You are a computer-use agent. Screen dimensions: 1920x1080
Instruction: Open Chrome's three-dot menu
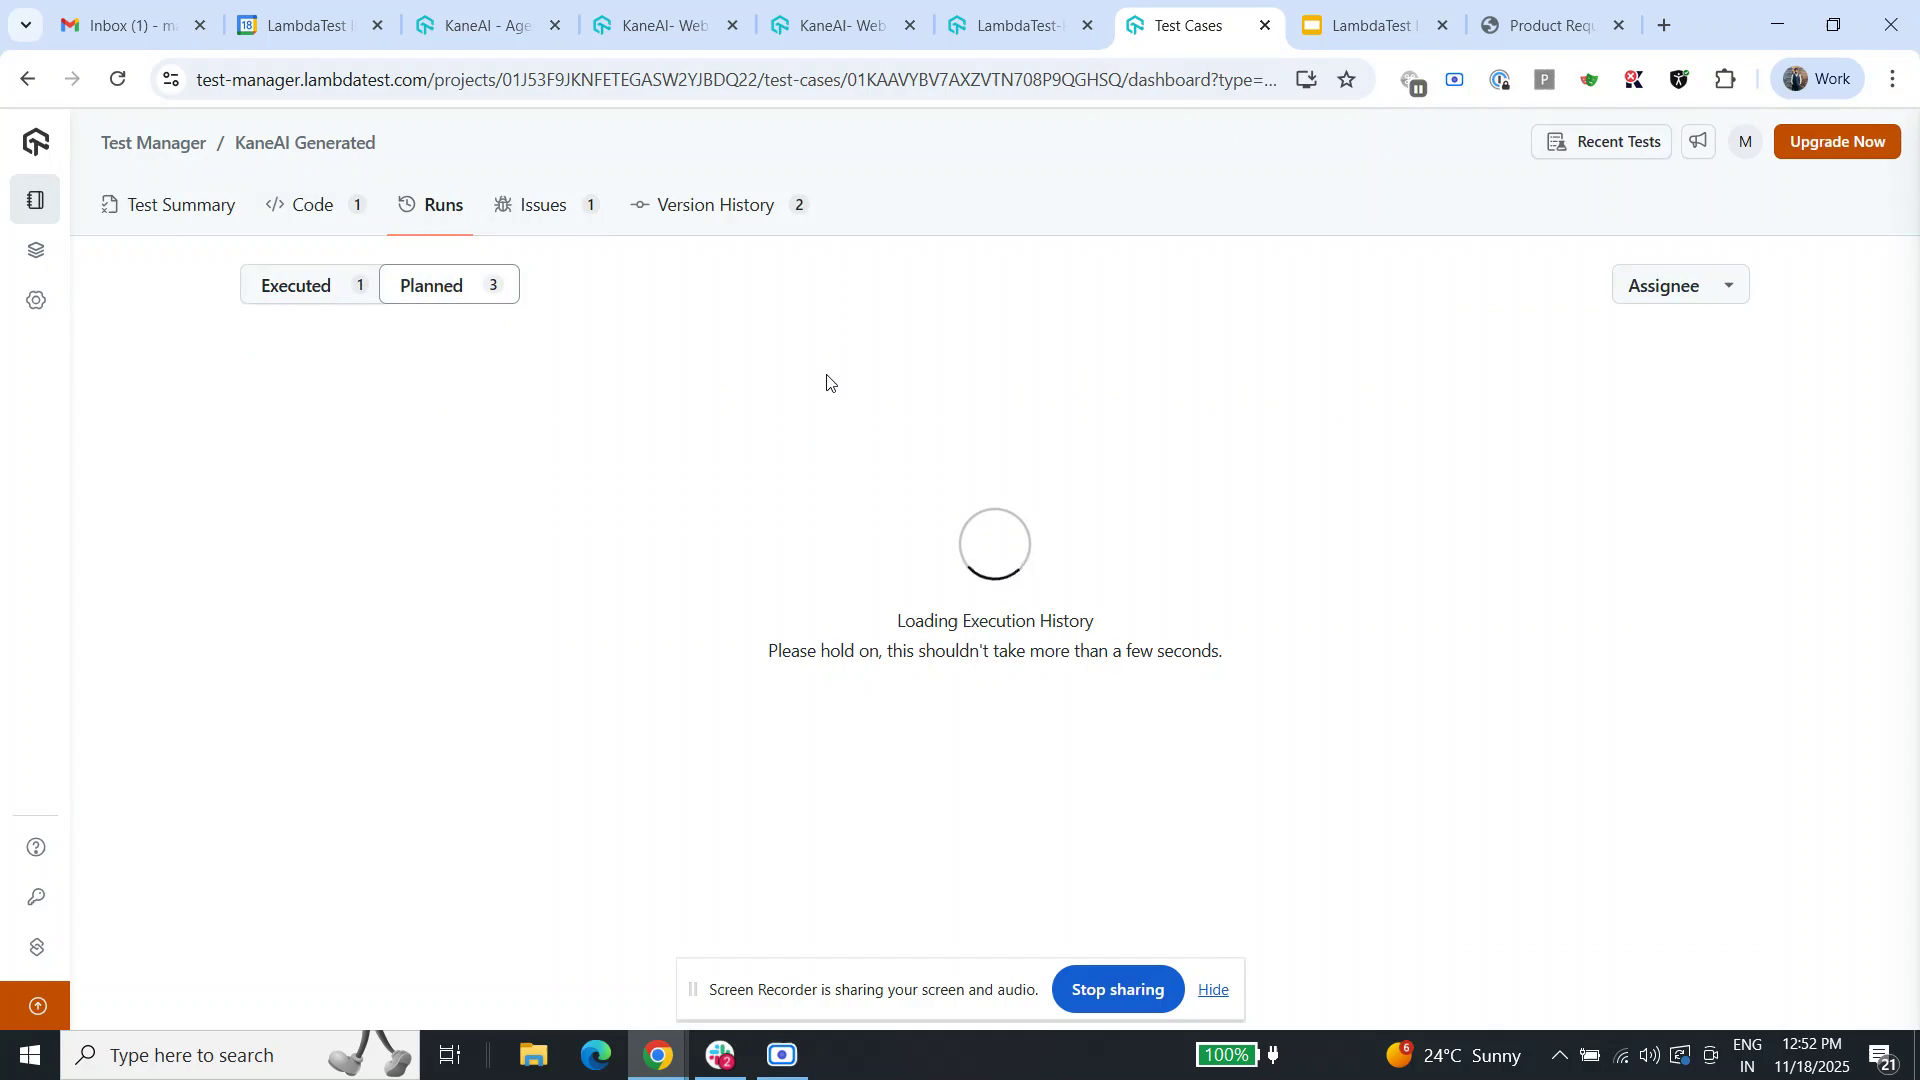tap(1893, 78)
